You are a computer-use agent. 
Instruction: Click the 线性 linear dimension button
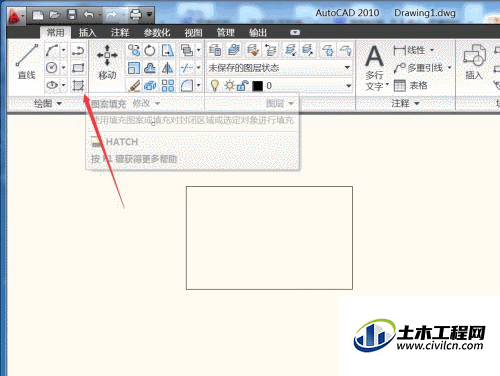coord(409,50)
